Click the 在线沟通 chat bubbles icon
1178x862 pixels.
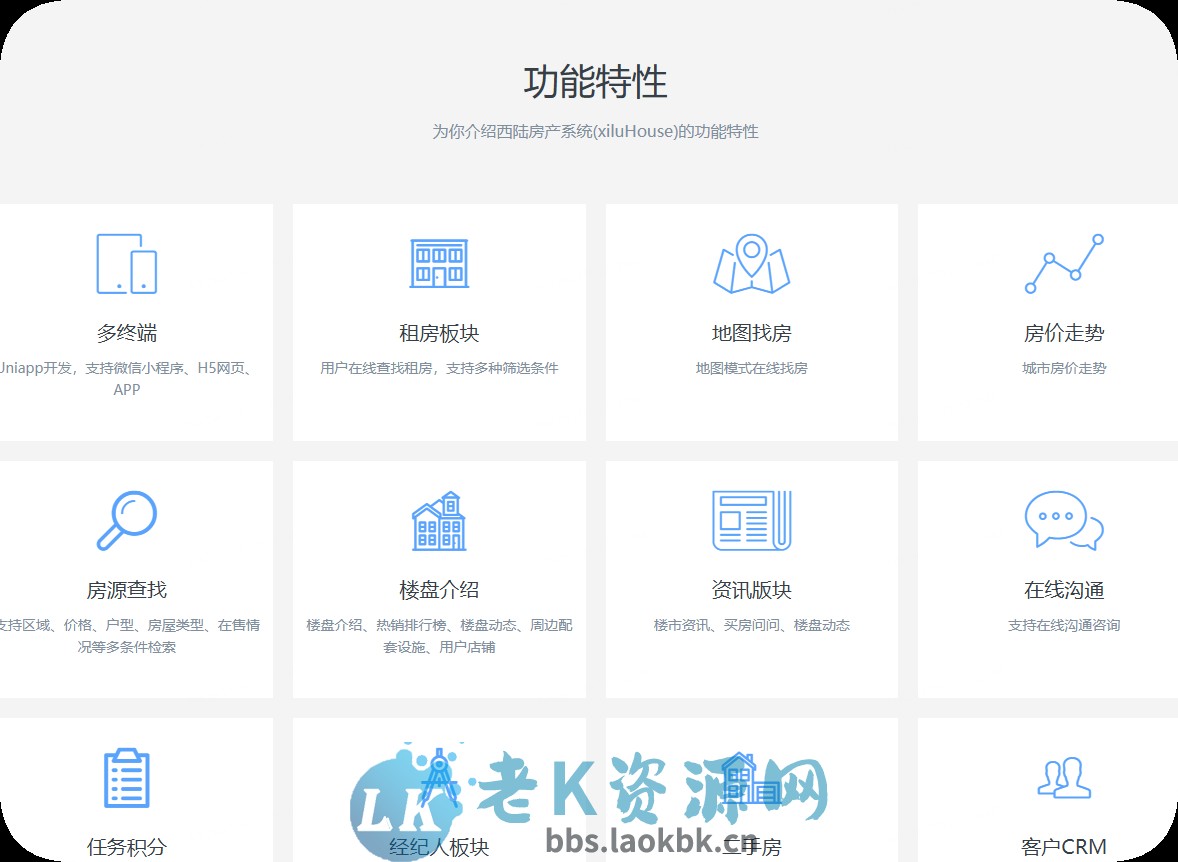[x=1064, y=519]
